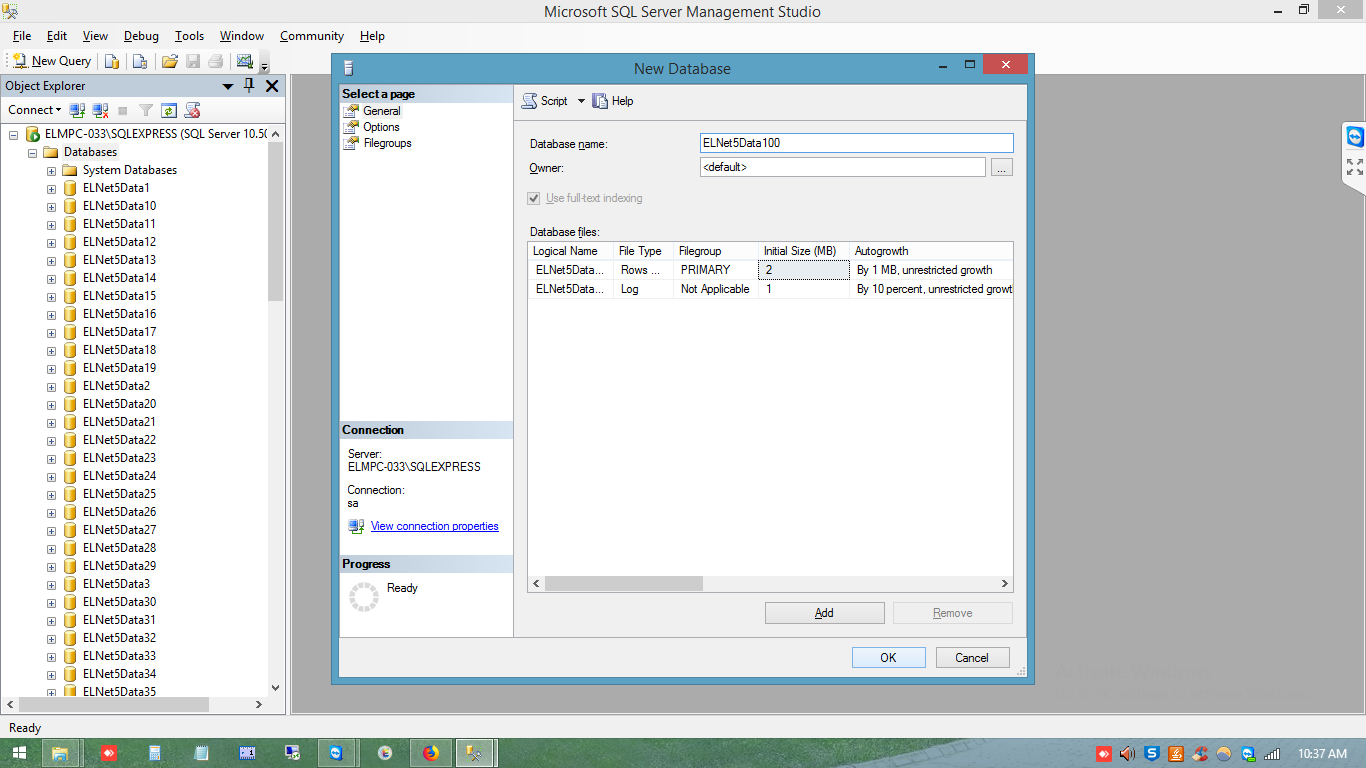Click the Log file type cell
The width and height of the screenshot is (1366, 768).
(x=642, y=289)
